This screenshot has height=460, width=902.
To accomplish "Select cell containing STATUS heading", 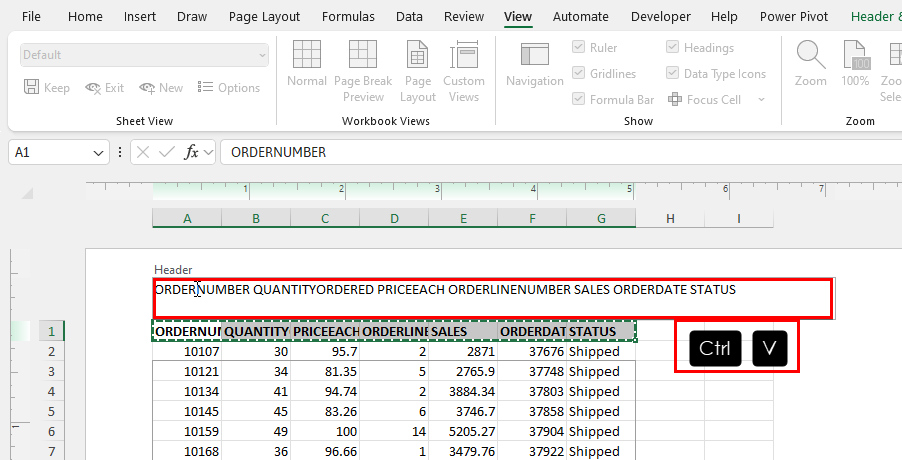I will point(601,331).
